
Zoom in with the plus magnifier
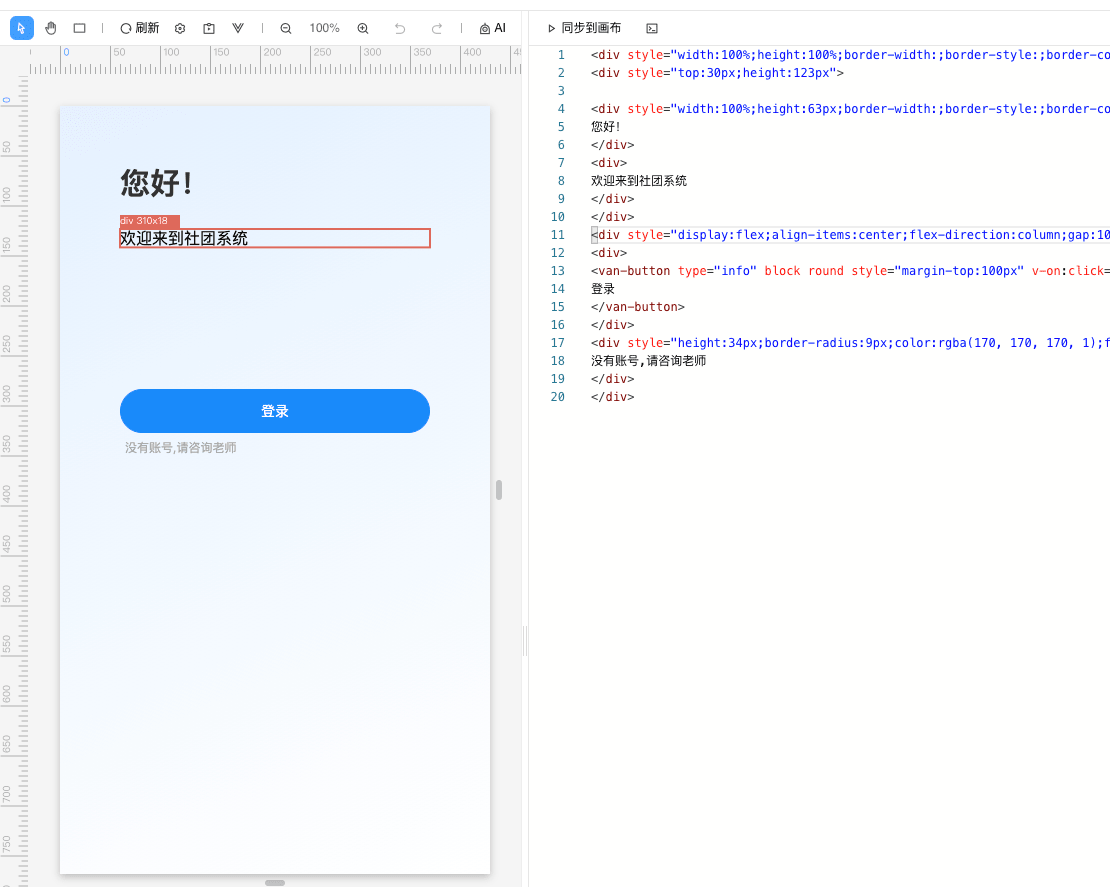pos(363,28)
